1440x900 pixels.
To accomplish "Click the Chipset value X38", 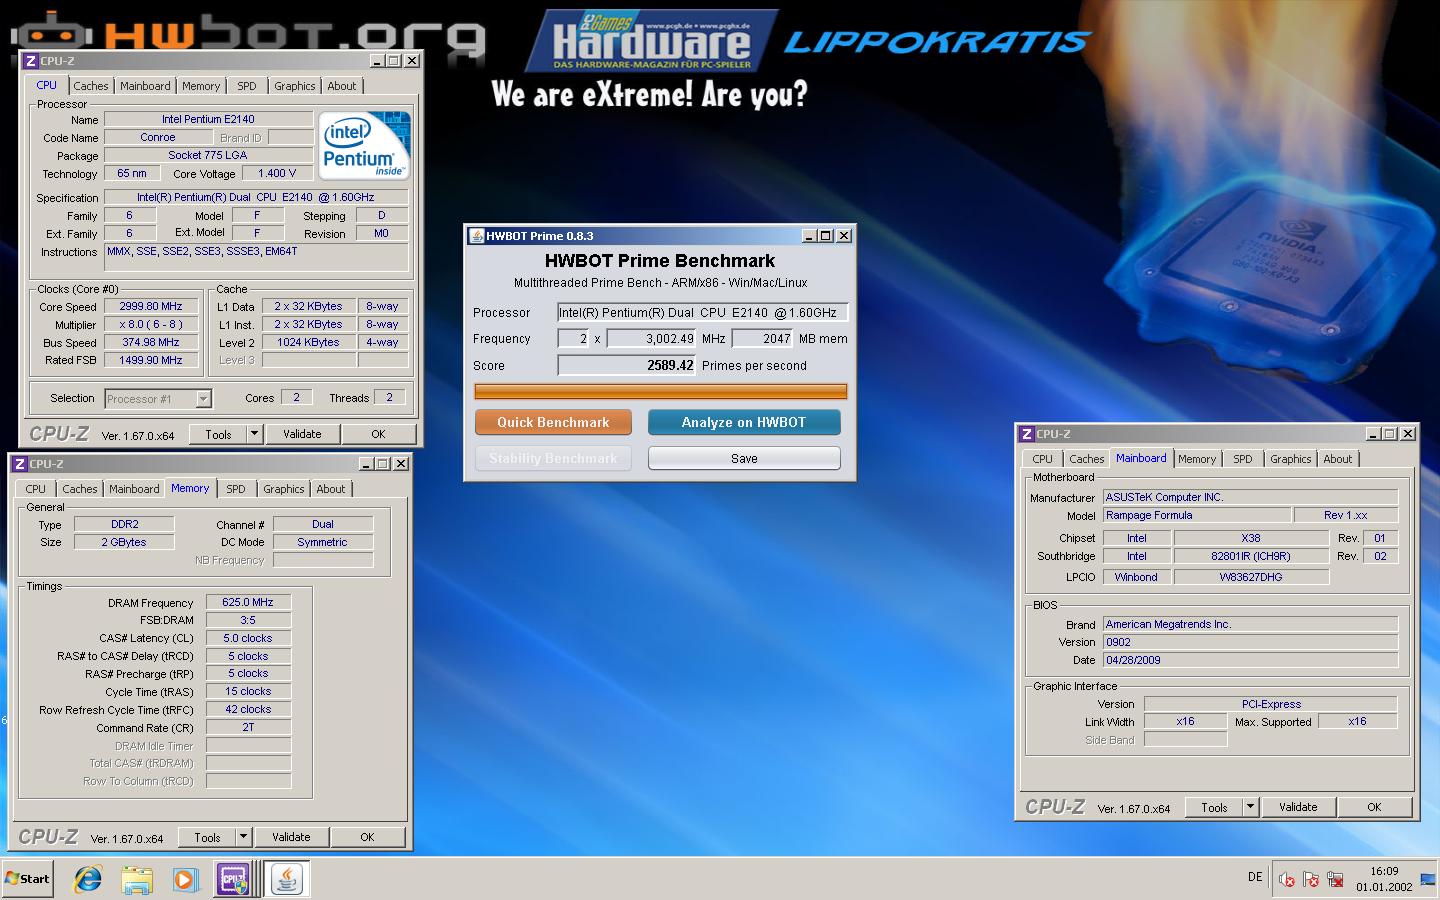I will click(x=1251, y=538).
